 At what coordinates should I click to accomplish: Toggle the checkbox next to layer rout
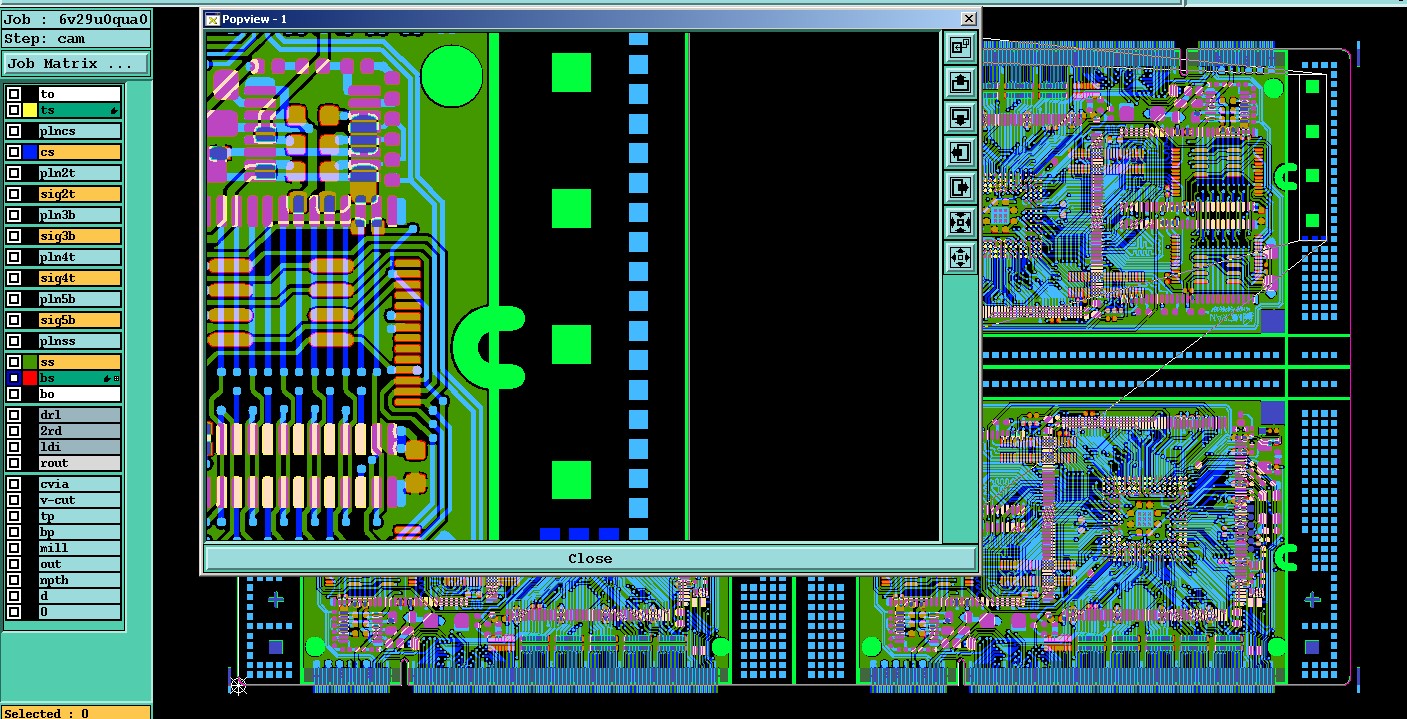(x=14, y=463)
